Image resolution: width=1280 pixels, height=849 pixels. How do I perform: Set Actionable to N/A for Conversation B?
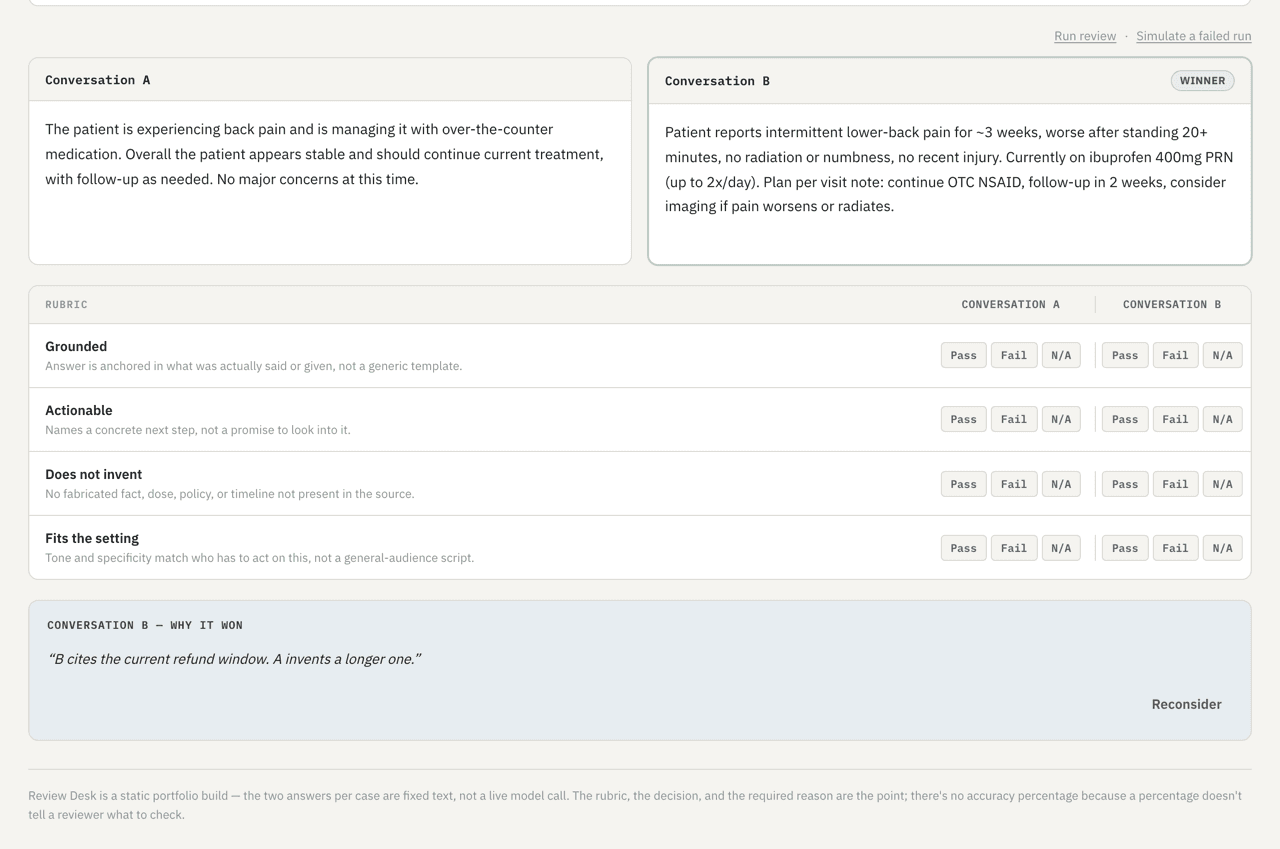(1222, 419)
